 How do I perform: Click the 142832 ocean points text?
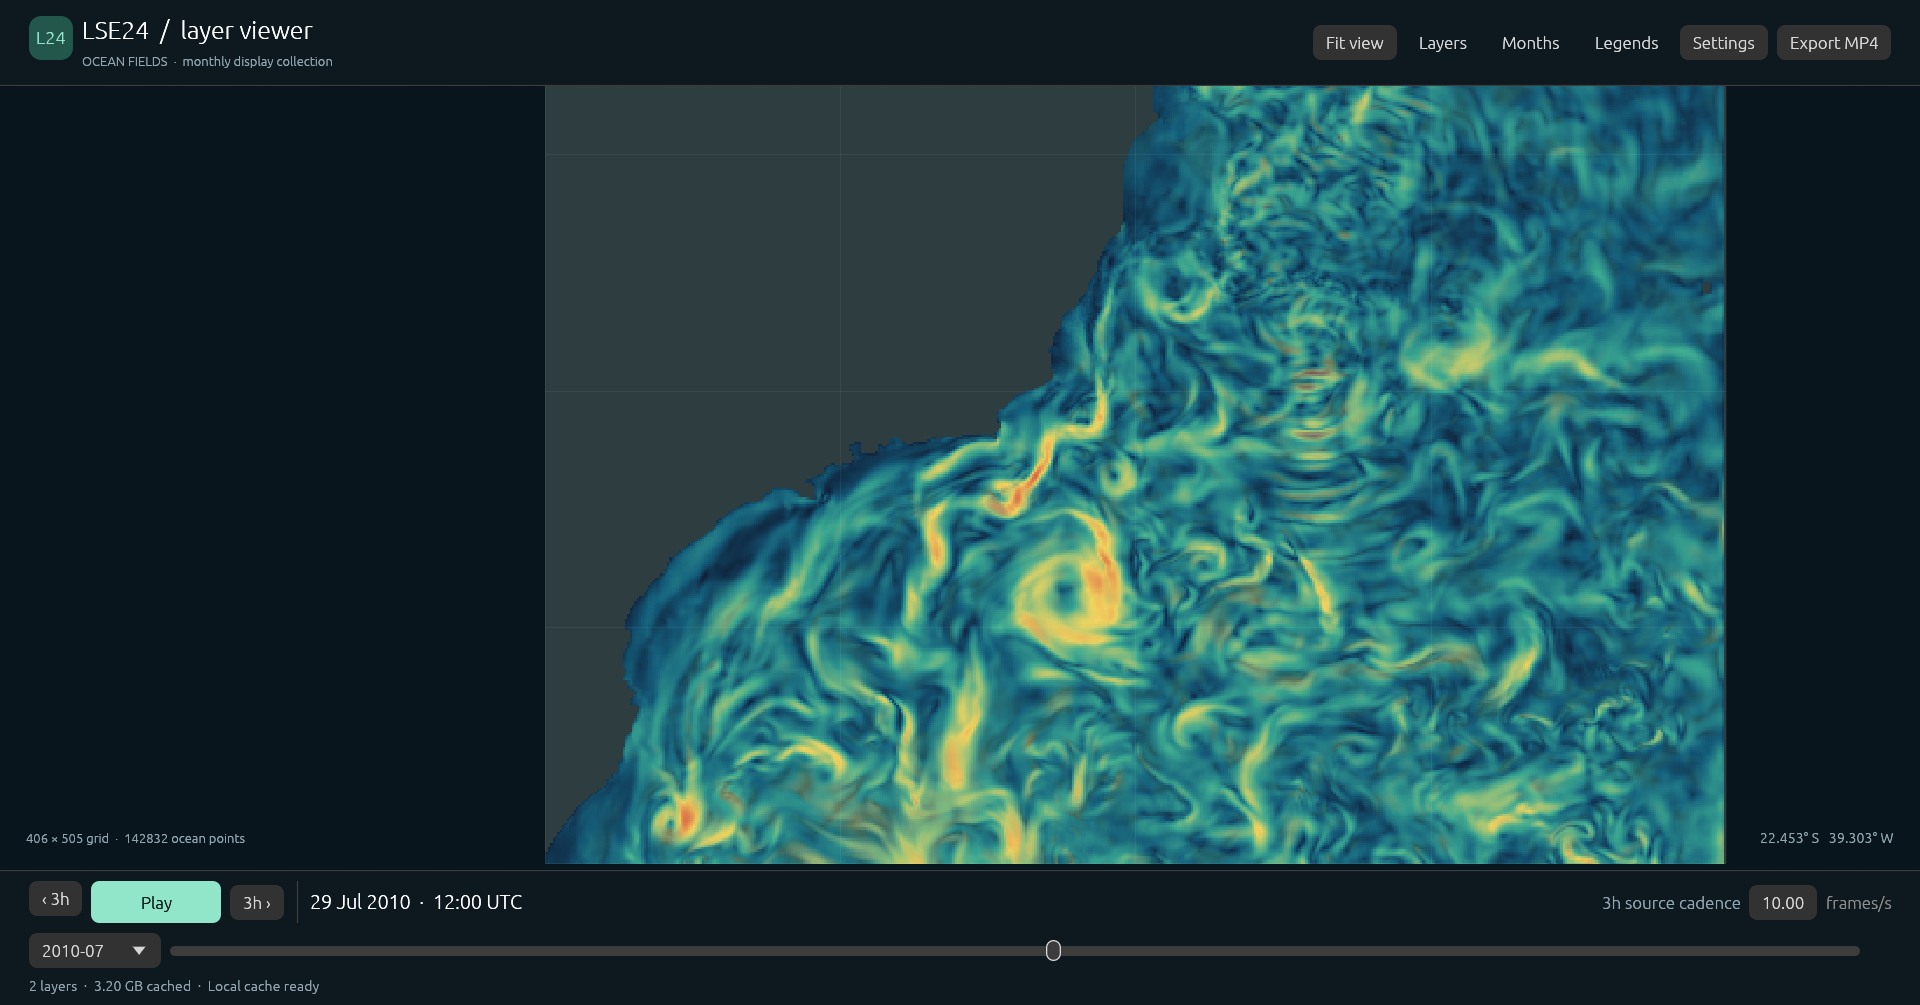pos(184,838)
